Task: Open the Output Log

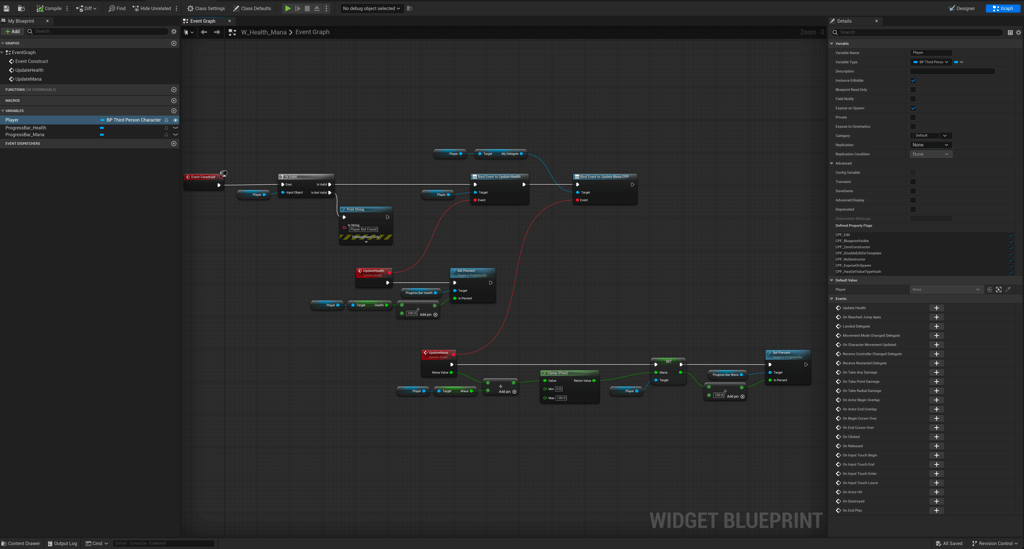Action: click(63, 543)
